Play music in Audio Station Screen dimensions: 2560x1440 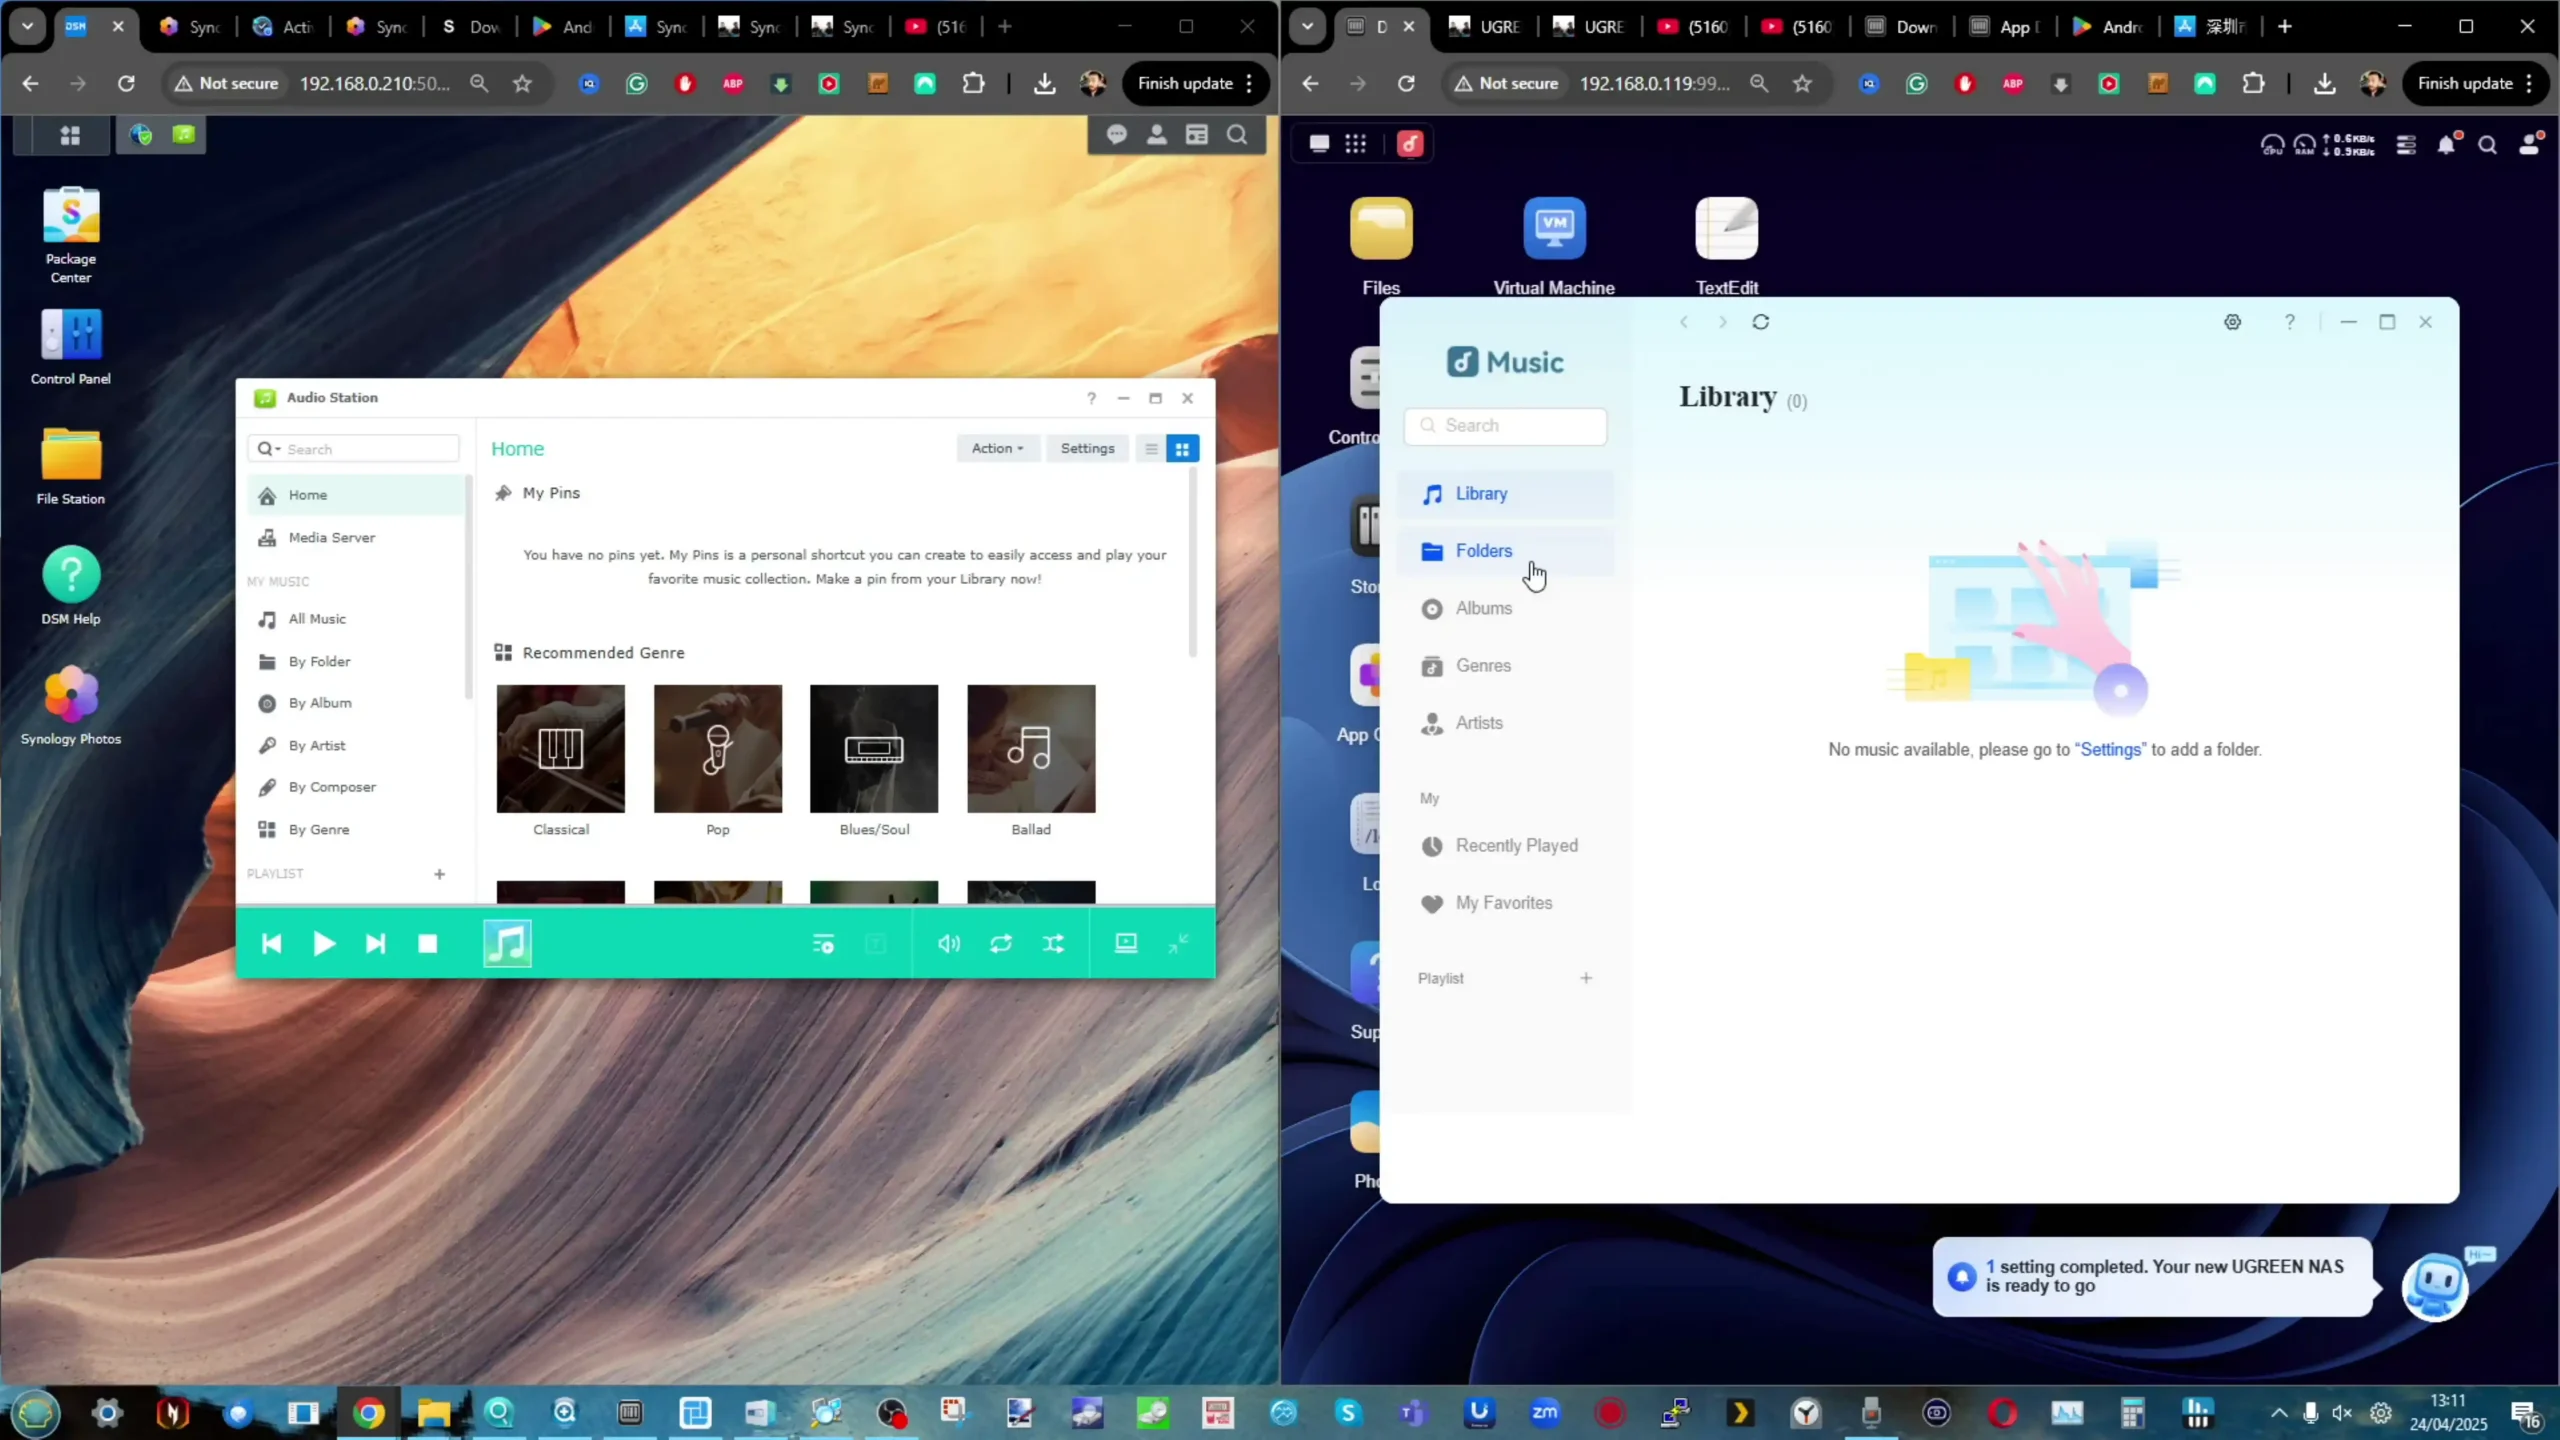(x=324, y=944)
